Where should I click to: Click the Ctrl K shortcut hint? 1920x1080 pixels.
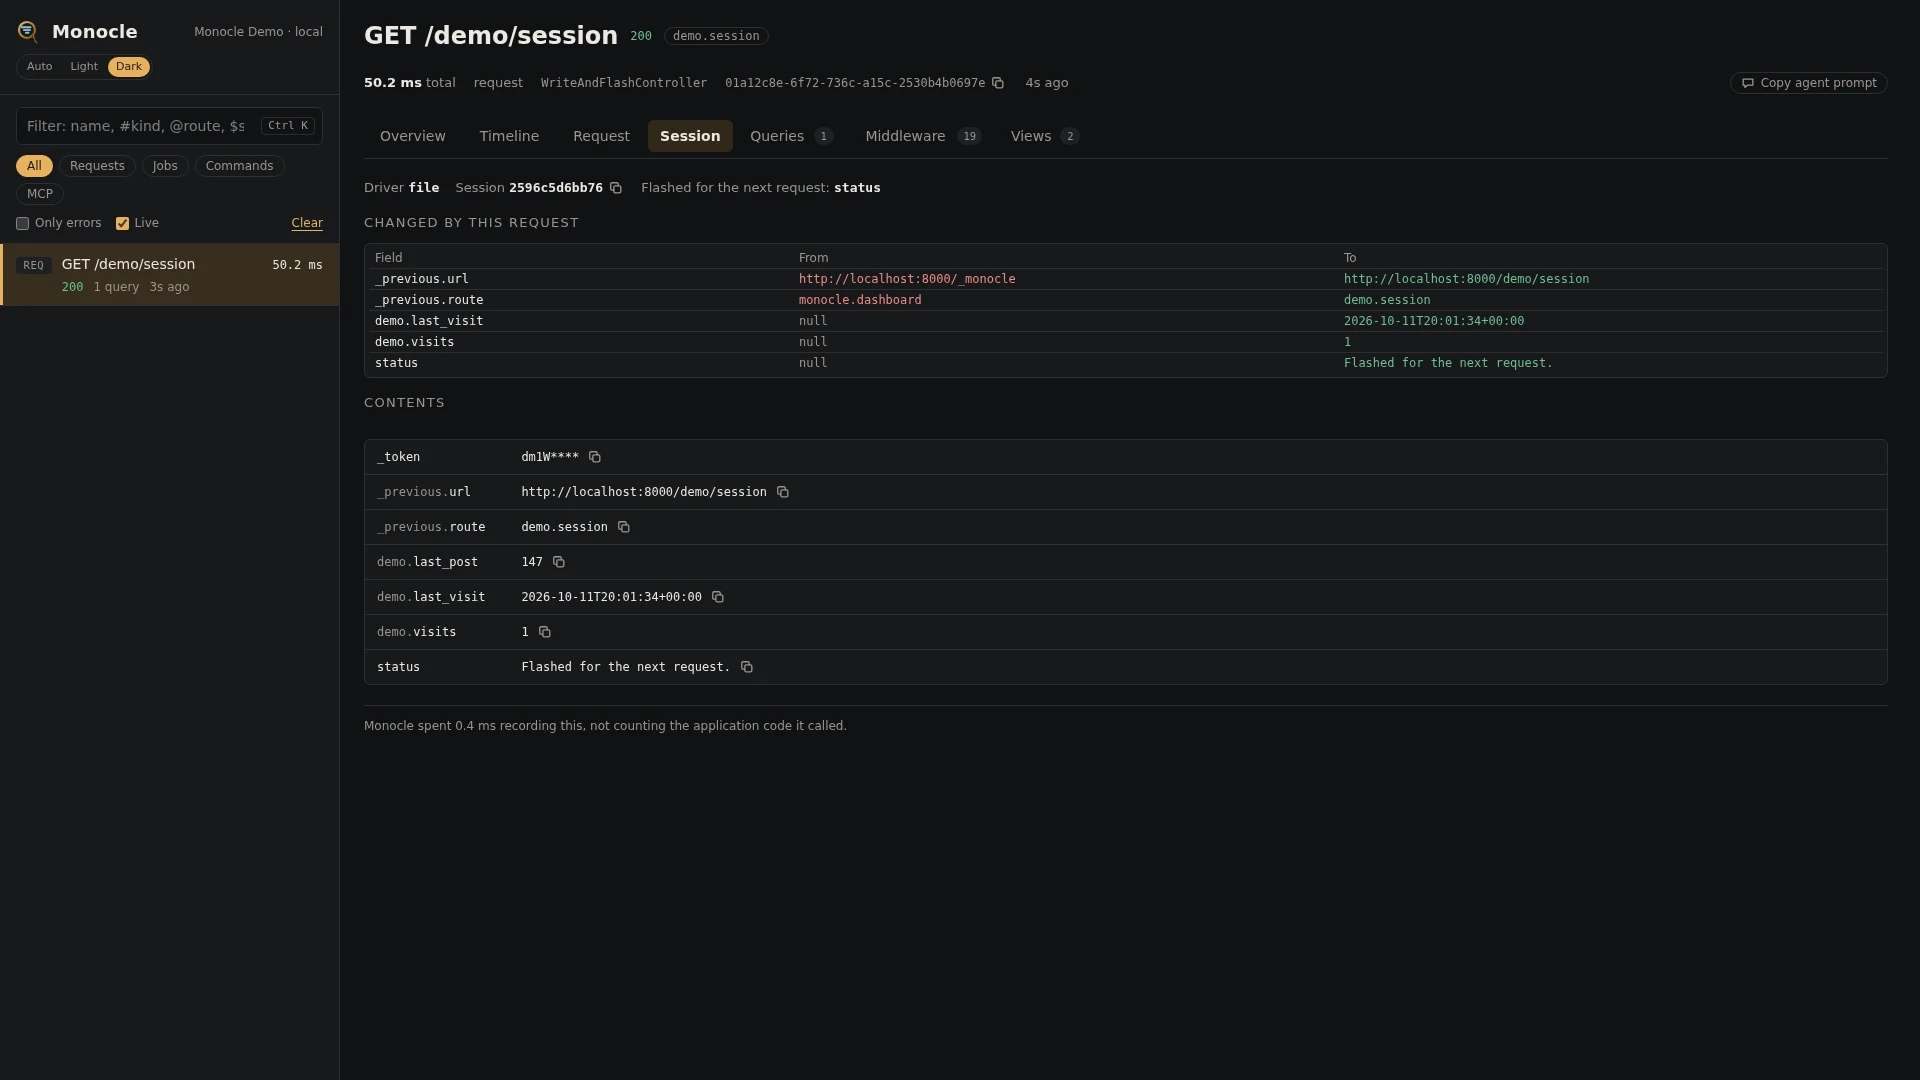[x=288, y=126]
